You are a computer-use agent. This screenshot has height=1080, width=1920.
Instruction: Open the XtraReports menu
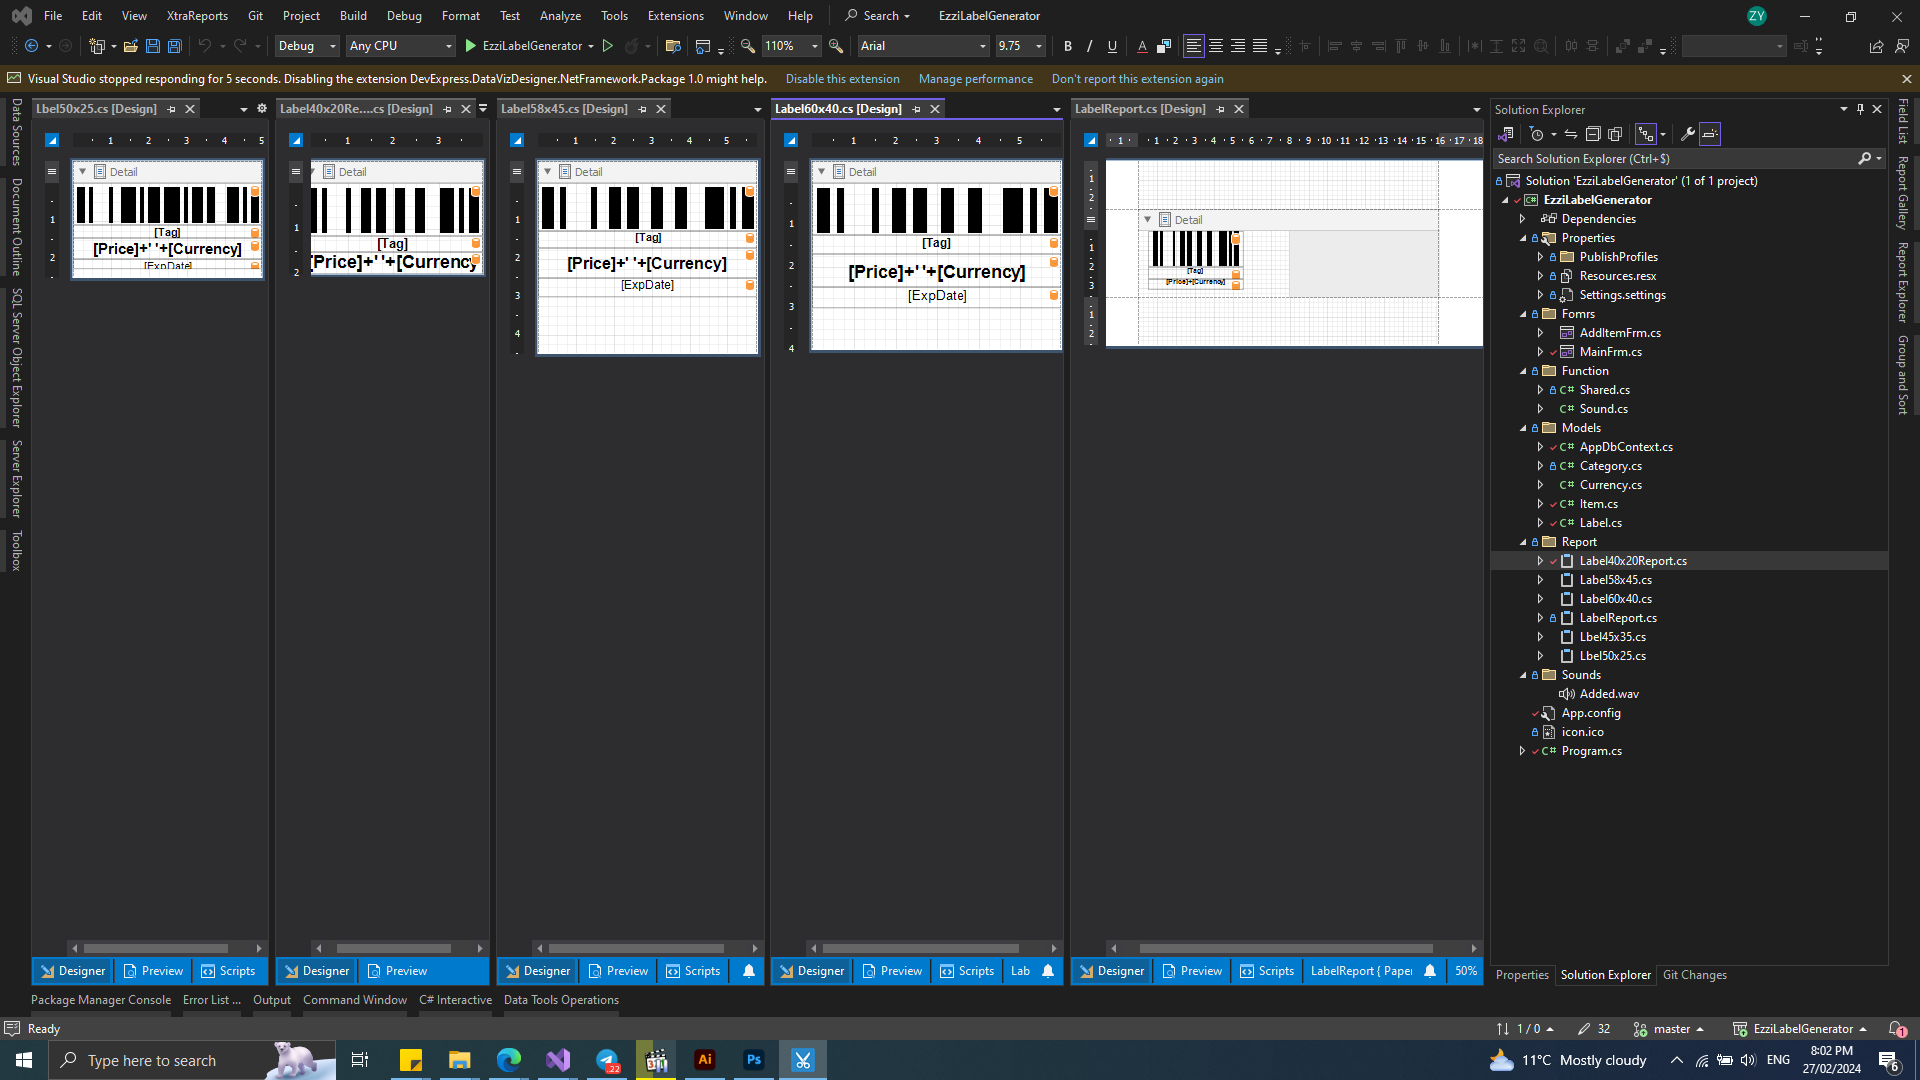pos(197,16)
